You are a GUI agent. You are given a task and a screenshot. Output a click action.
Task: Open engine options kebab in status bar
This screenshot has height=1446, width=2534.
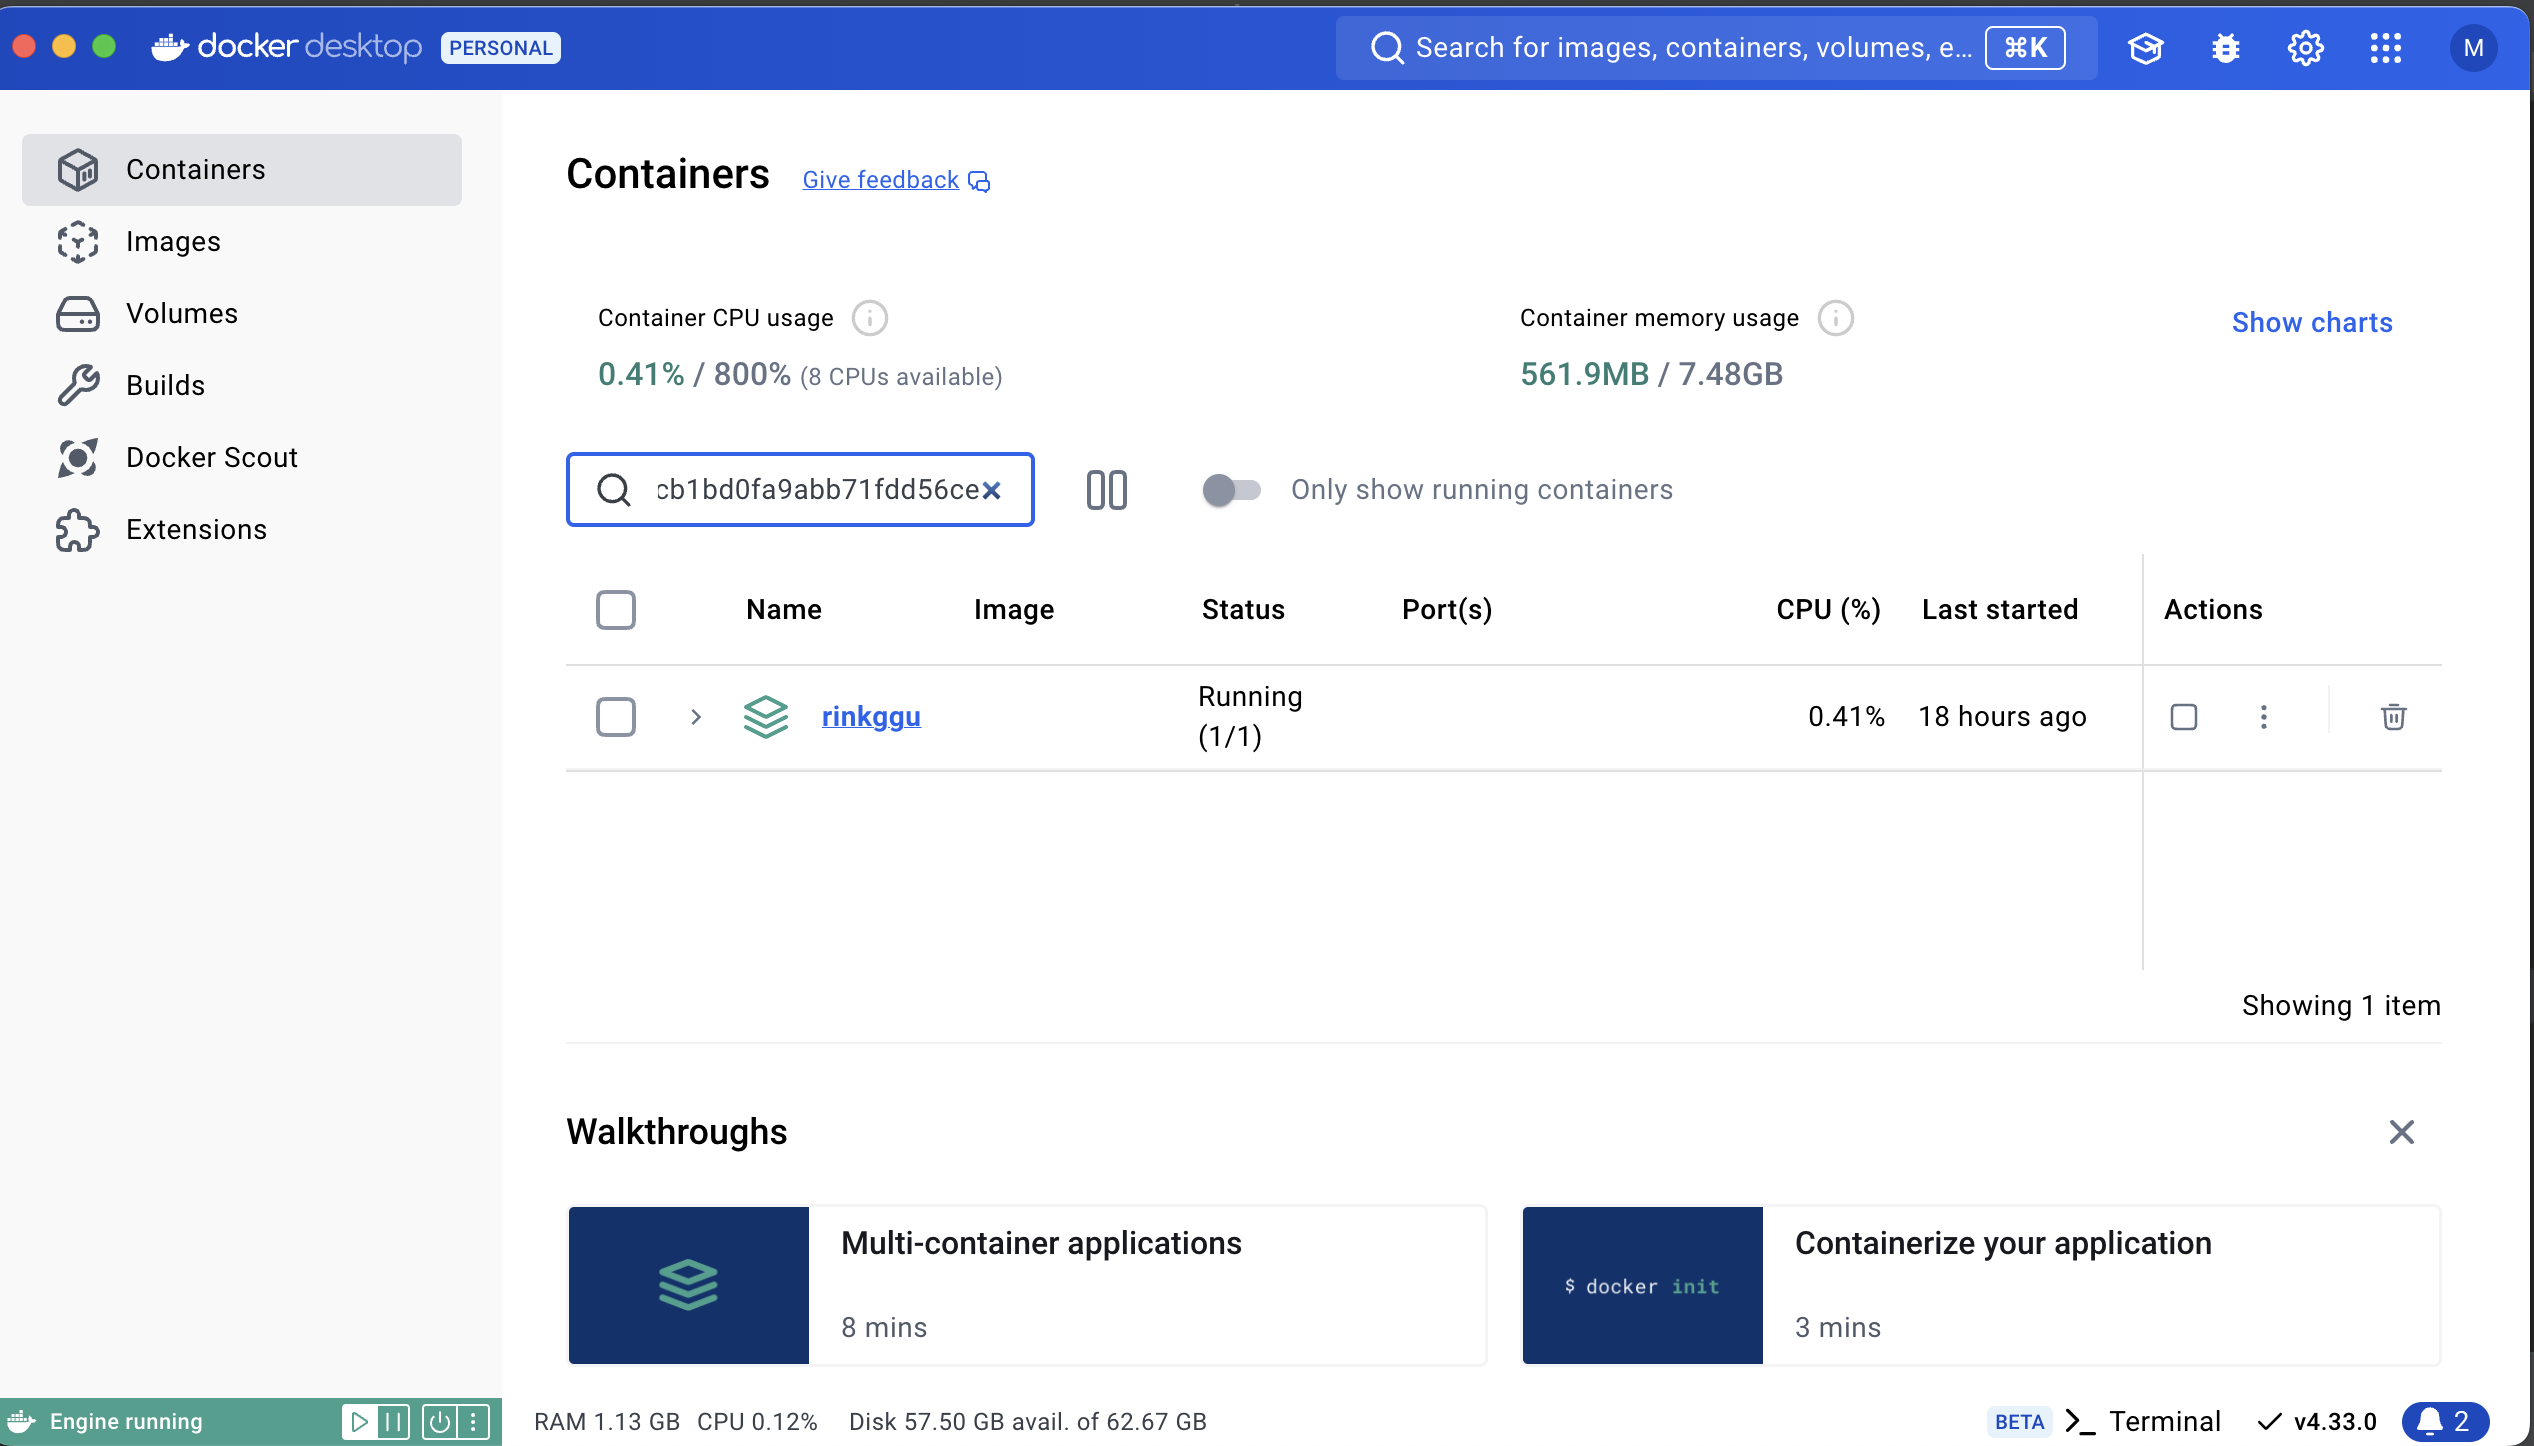474,1421
